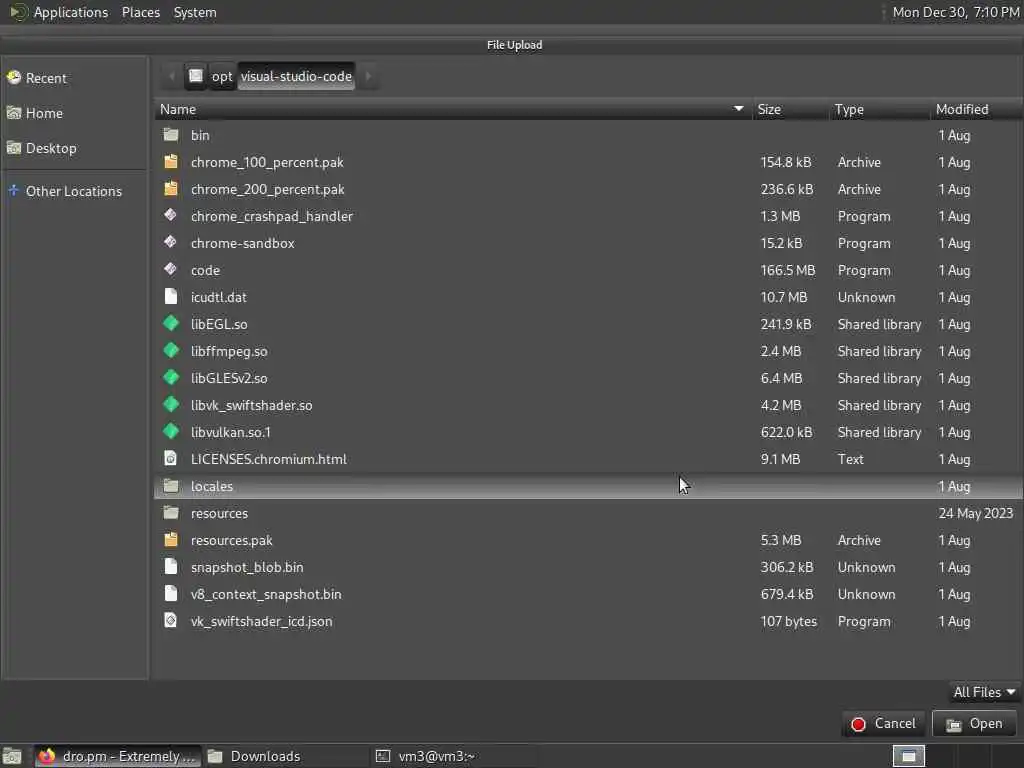Select the v8_context_snapshot.bin file icon
The image size is (1024, 768).
click(x=171, y=594)
